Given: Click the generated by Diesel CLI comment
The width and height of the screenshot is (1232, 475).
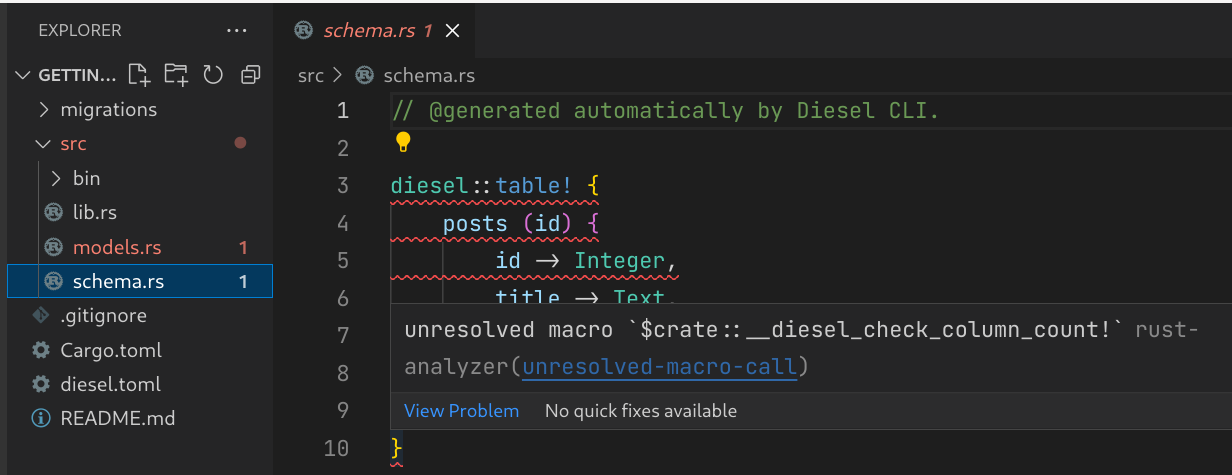Looking at the screenshot, I should 665,110.
